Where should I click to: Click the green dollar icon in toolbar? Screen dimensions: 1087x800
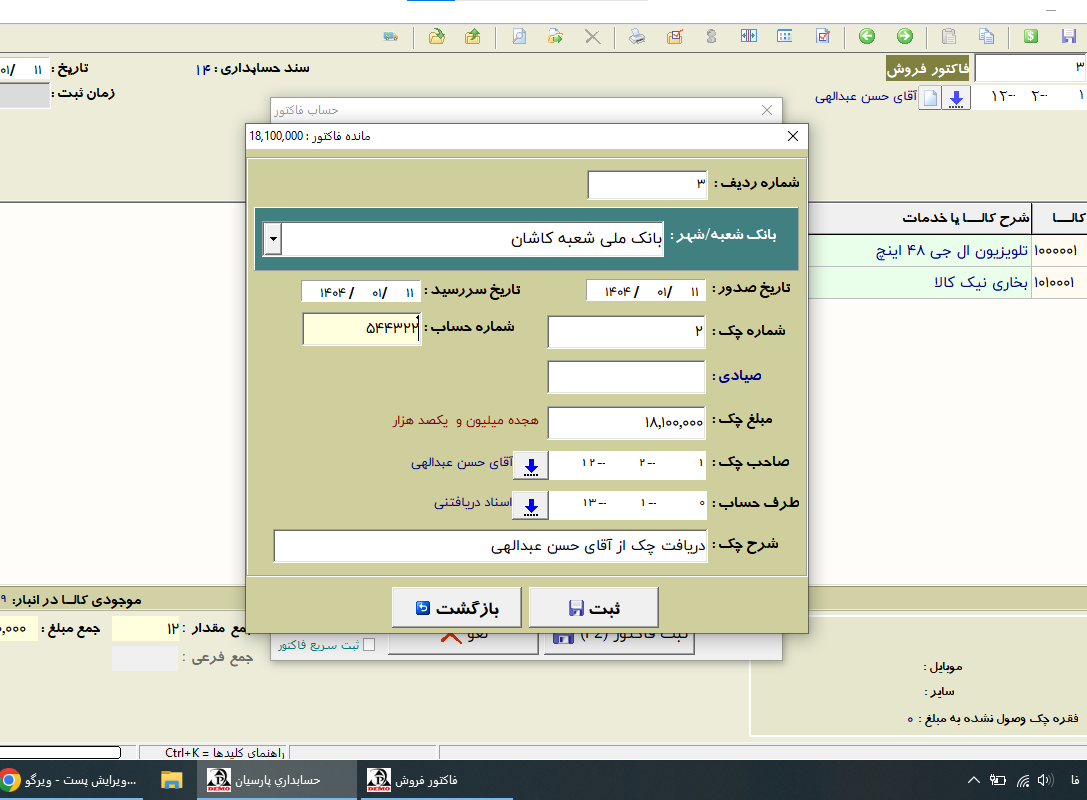pyautogui.click(x=1030, y=37)
